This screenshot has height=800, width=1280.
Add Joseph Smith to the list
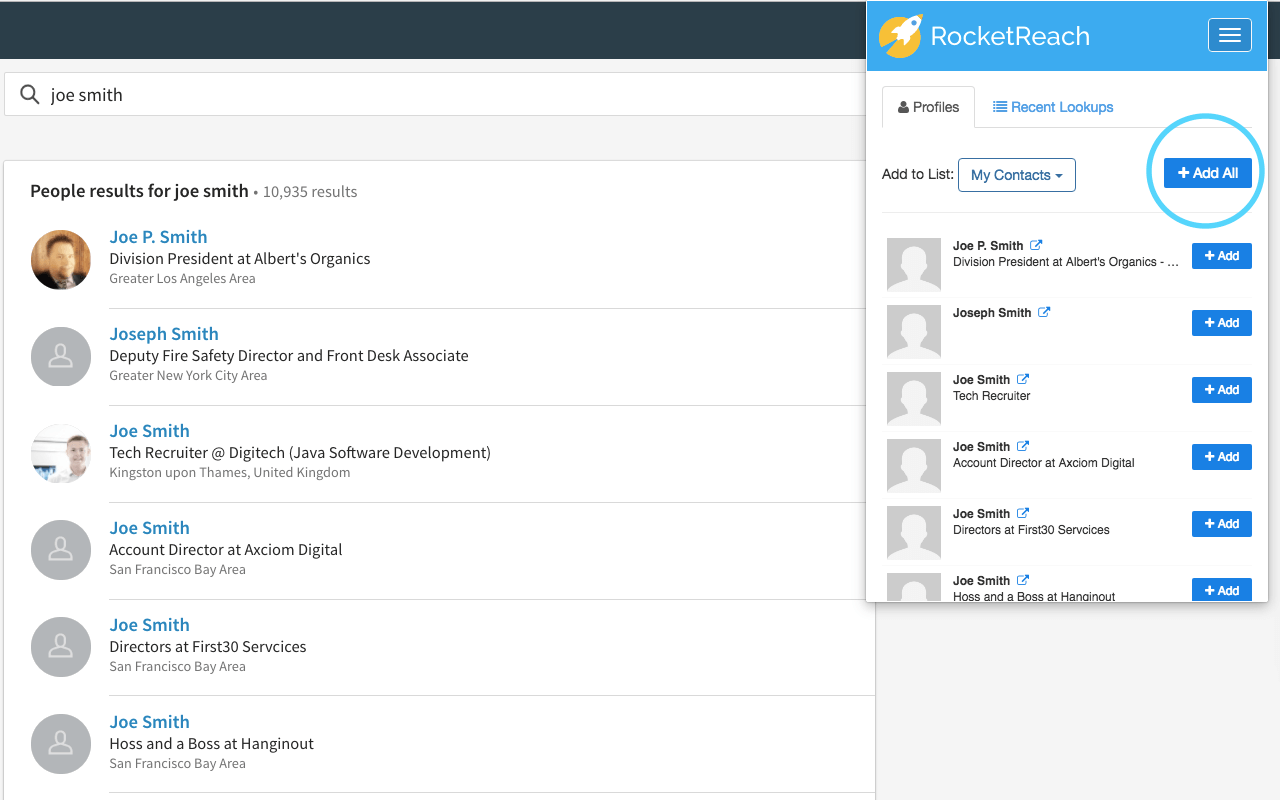pyautogui.click(x=1221, y=323)
